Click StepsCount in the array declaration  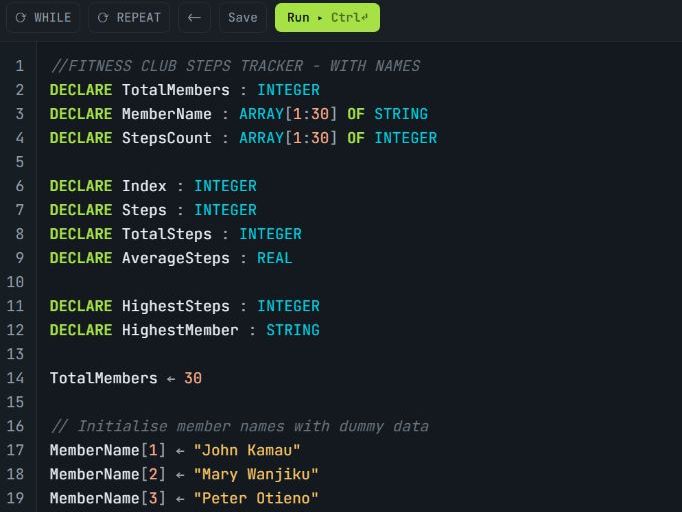click(x=167, y=138)
